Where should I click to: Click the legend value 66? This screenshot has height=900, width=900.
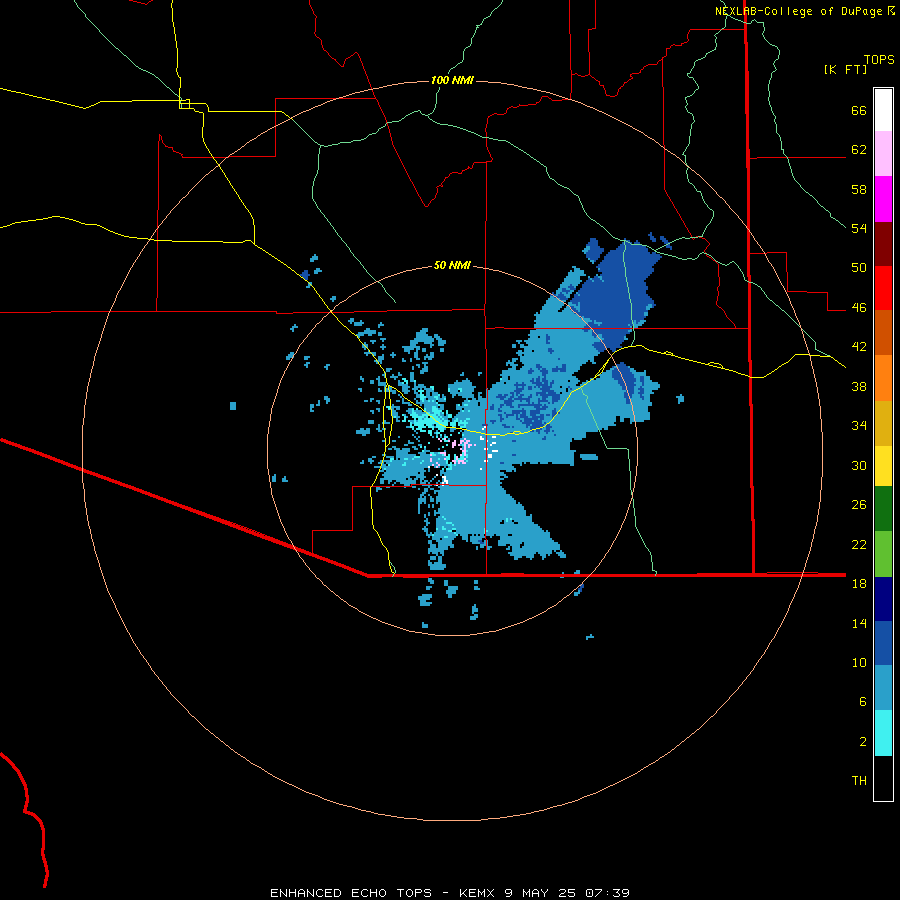coord(859,111)
